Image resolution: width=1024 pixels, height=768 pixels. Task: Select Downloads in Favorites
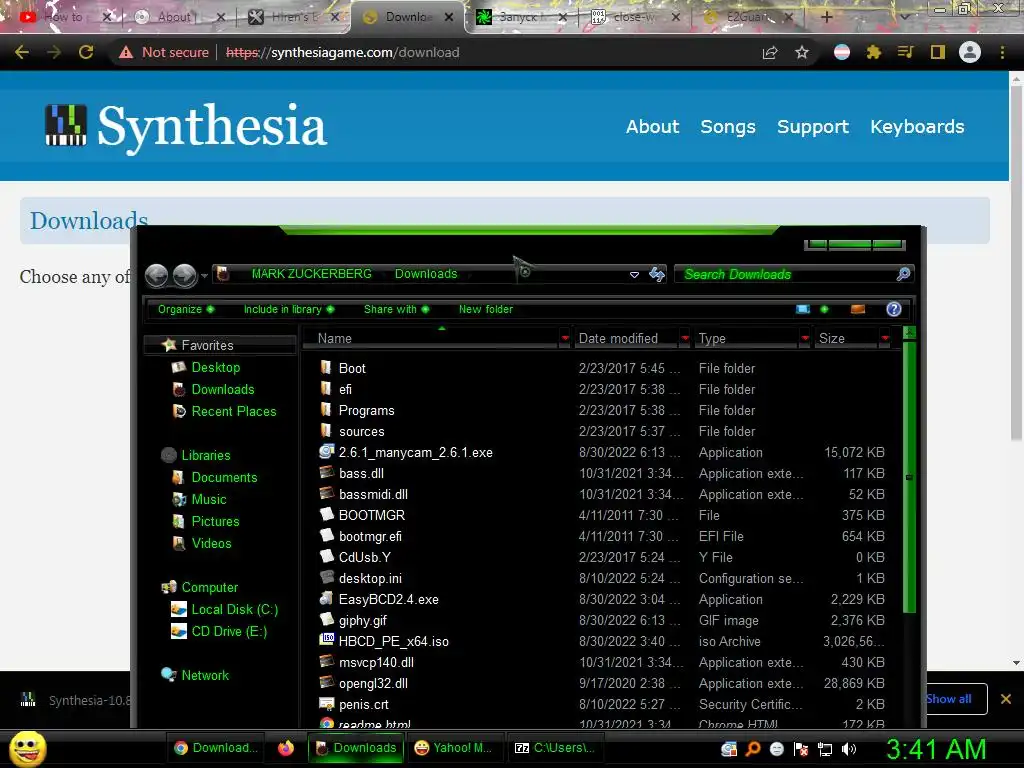point(223,389)
